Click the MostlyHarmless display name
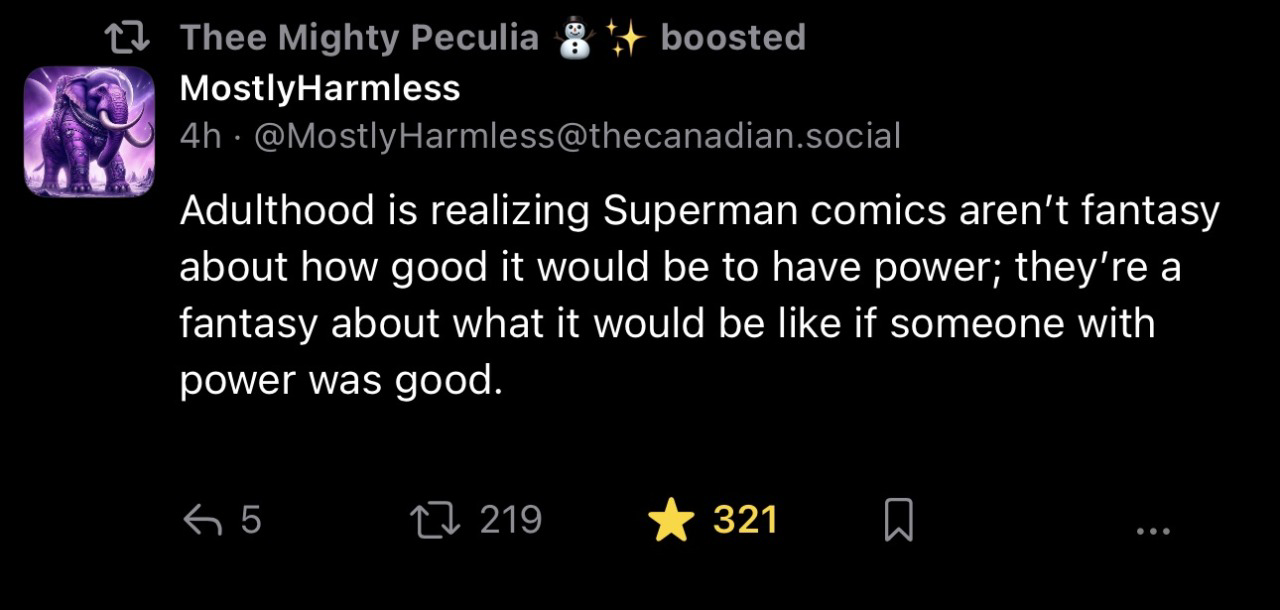Screen dimensions: 1280x610 [320, 88]
